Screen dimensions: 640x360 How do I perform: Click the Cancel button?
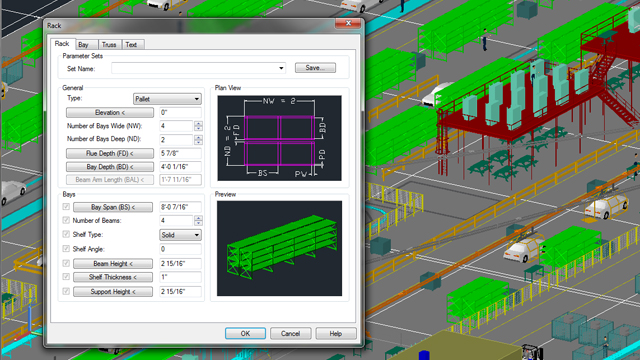pyautogui.click(x=291, y=333)
